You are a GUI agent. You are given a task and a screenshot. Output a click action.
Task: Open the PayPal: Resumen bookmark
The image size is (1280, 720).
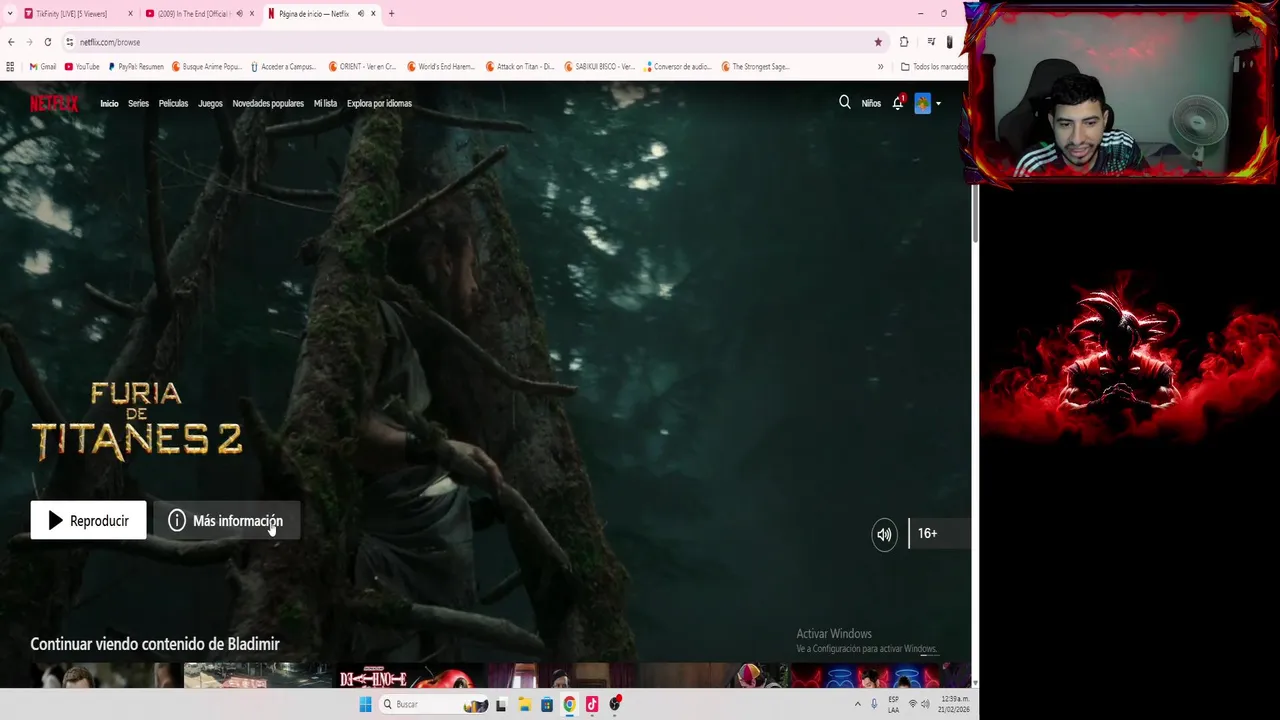[x=135, y=67]
